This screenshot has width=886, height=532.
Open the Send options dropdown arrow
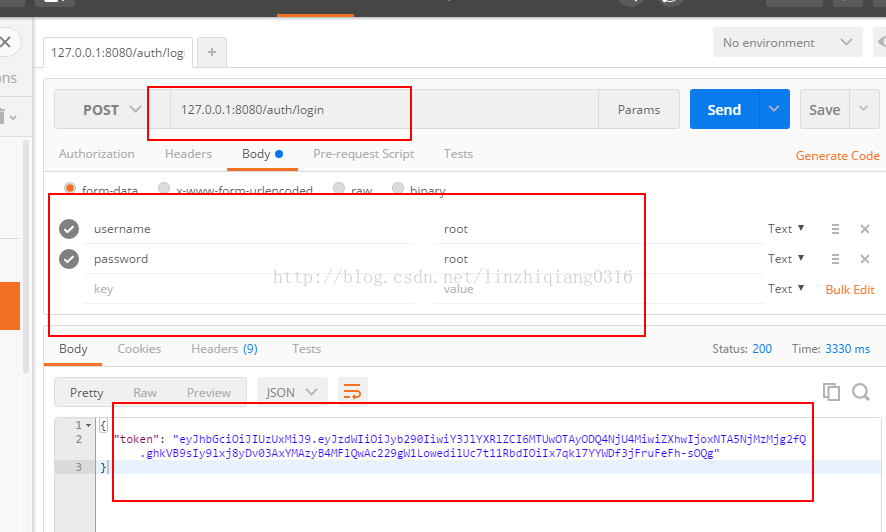(774, 109)
